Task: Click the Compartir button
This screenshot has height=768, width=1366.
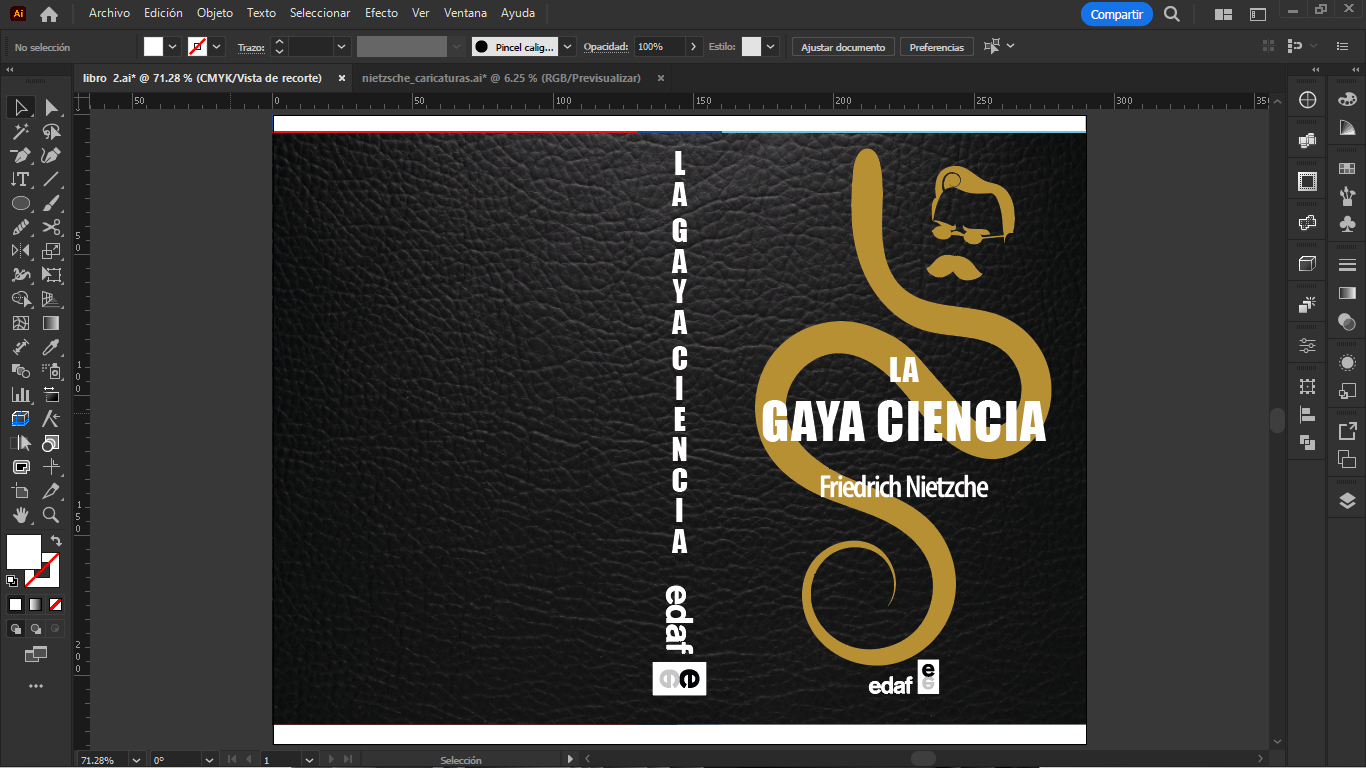Action: pos(1116,14)
